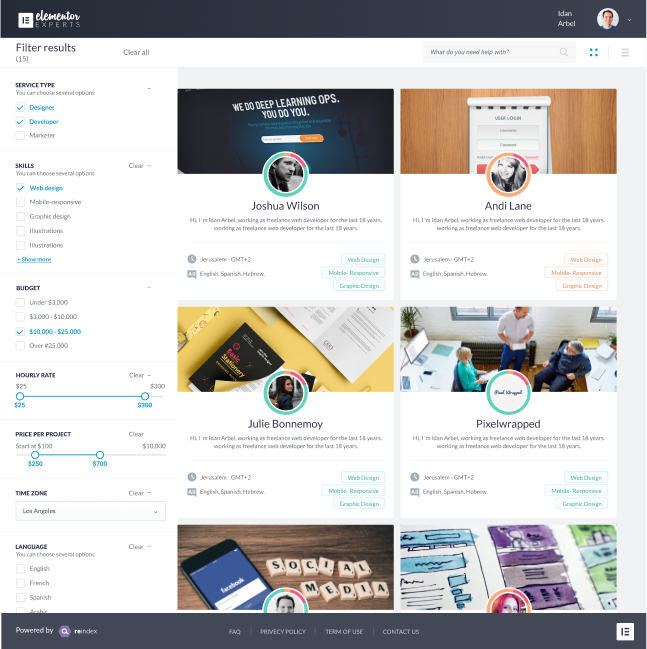This screenshot has height=649, width=647.
Task: Collapse the Service Type section
Action: pyautogui.click(x=149, y=88)
